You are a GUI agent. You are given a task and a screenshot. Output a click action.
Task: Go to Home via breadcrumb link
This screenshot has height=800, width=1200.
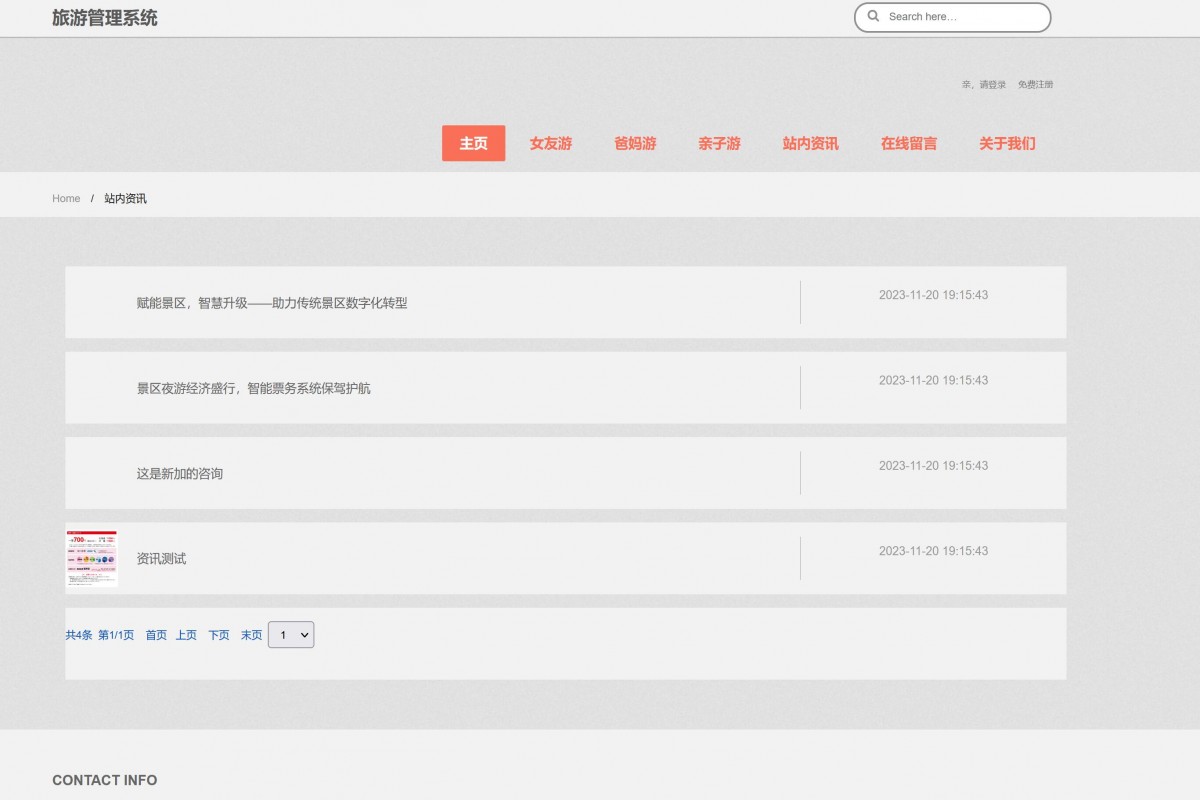point(66,198)
